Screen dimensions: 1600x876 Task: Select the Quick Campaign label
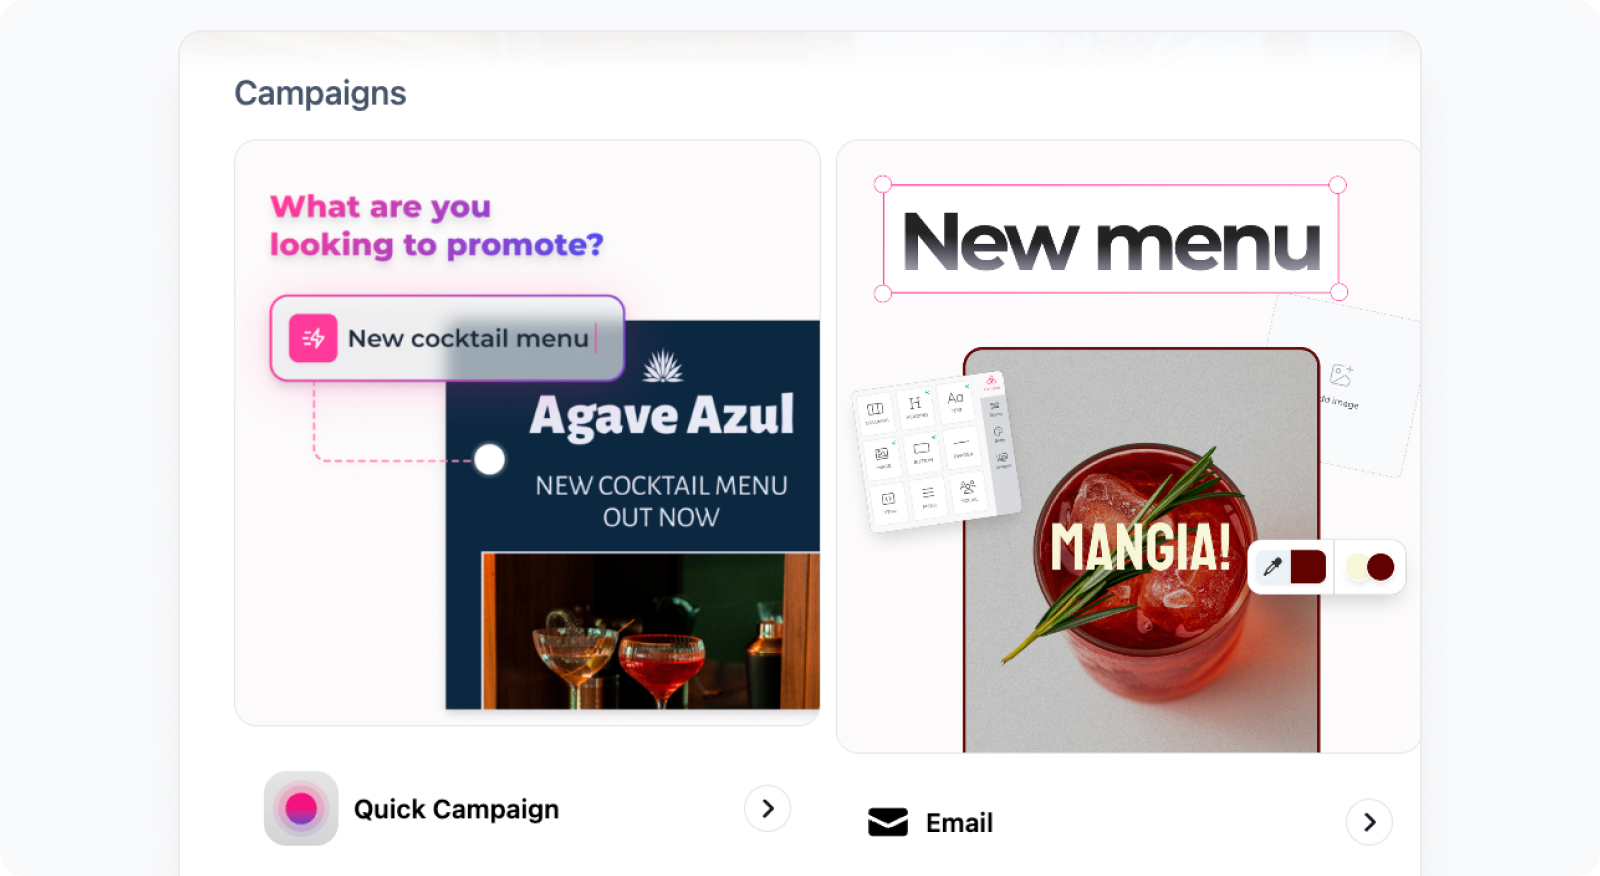pos(456,809)
